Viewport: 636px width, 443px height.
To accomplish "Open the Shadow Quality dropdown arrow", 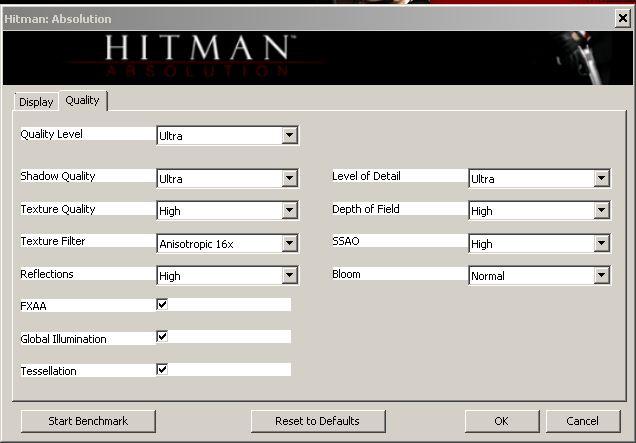I will pos(290,178).
